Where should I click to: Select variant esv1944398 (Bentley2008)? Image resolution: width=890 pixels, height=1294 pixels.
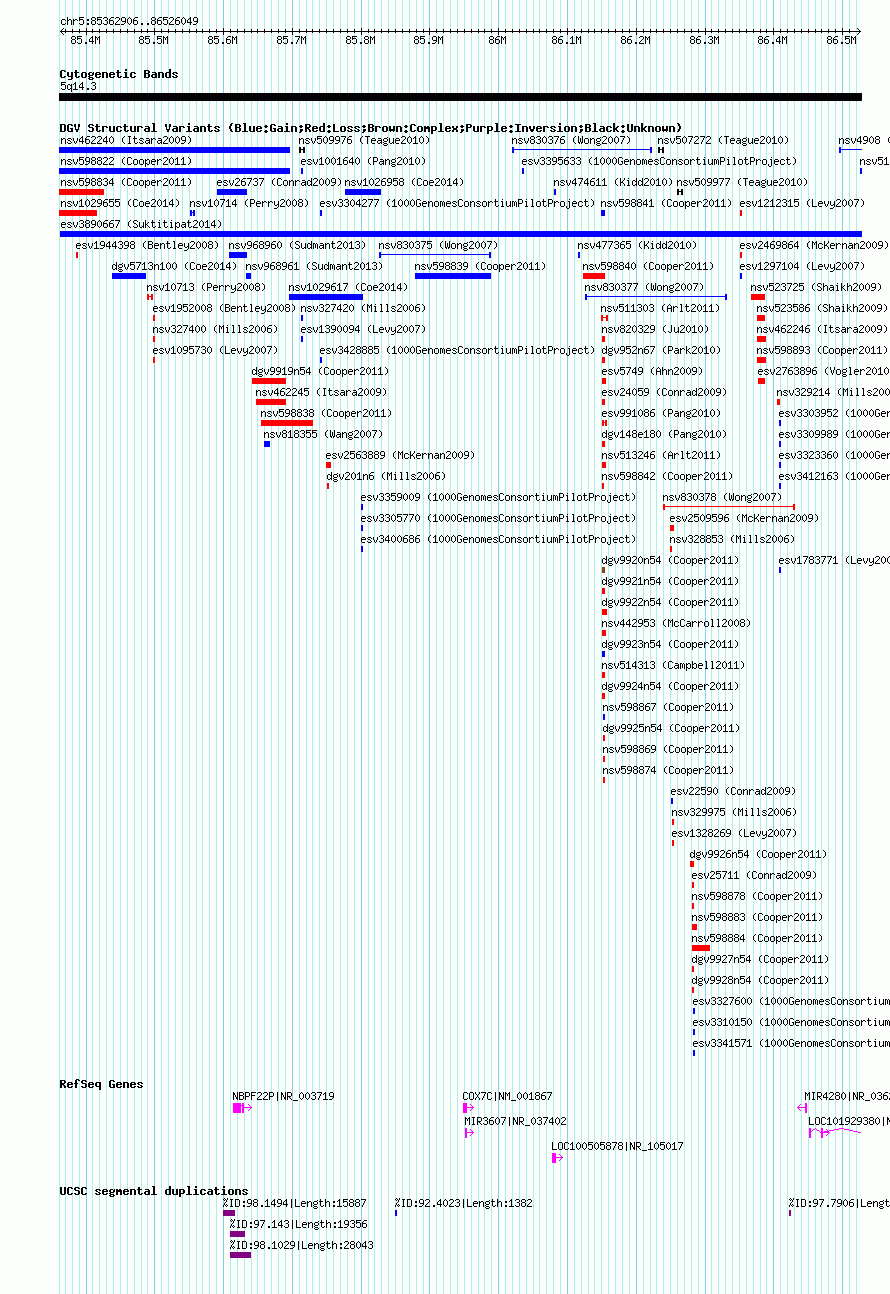pos(147,245)
